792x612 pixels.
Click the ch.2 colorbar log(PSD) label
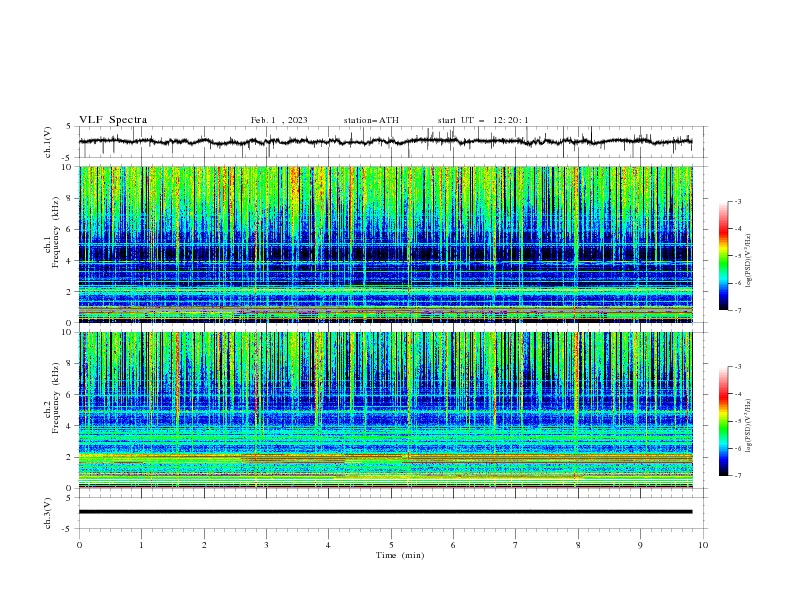(x=749, y=426)
